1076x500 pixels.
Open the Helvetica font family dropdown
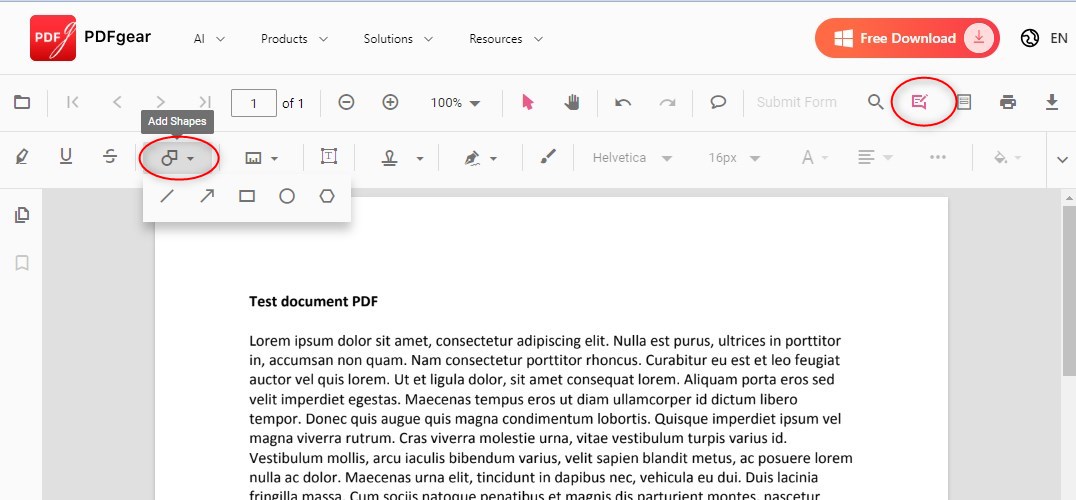point(632,158)
